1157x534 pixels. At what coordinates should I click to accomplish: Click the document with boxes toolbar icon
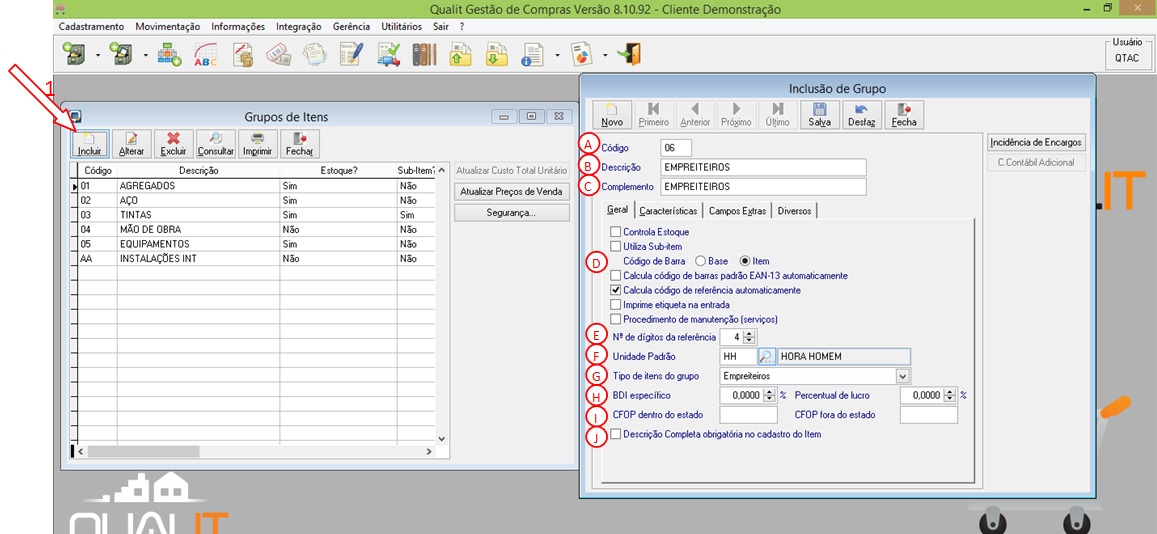coord(243,55)
